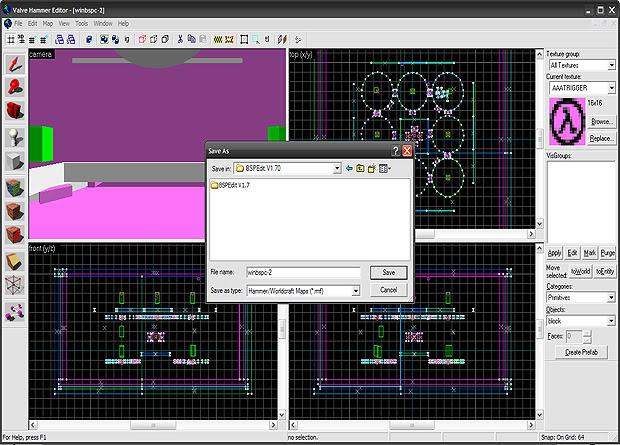Edit cordon bounds (orange striped icon)

[x=229, y=39]
